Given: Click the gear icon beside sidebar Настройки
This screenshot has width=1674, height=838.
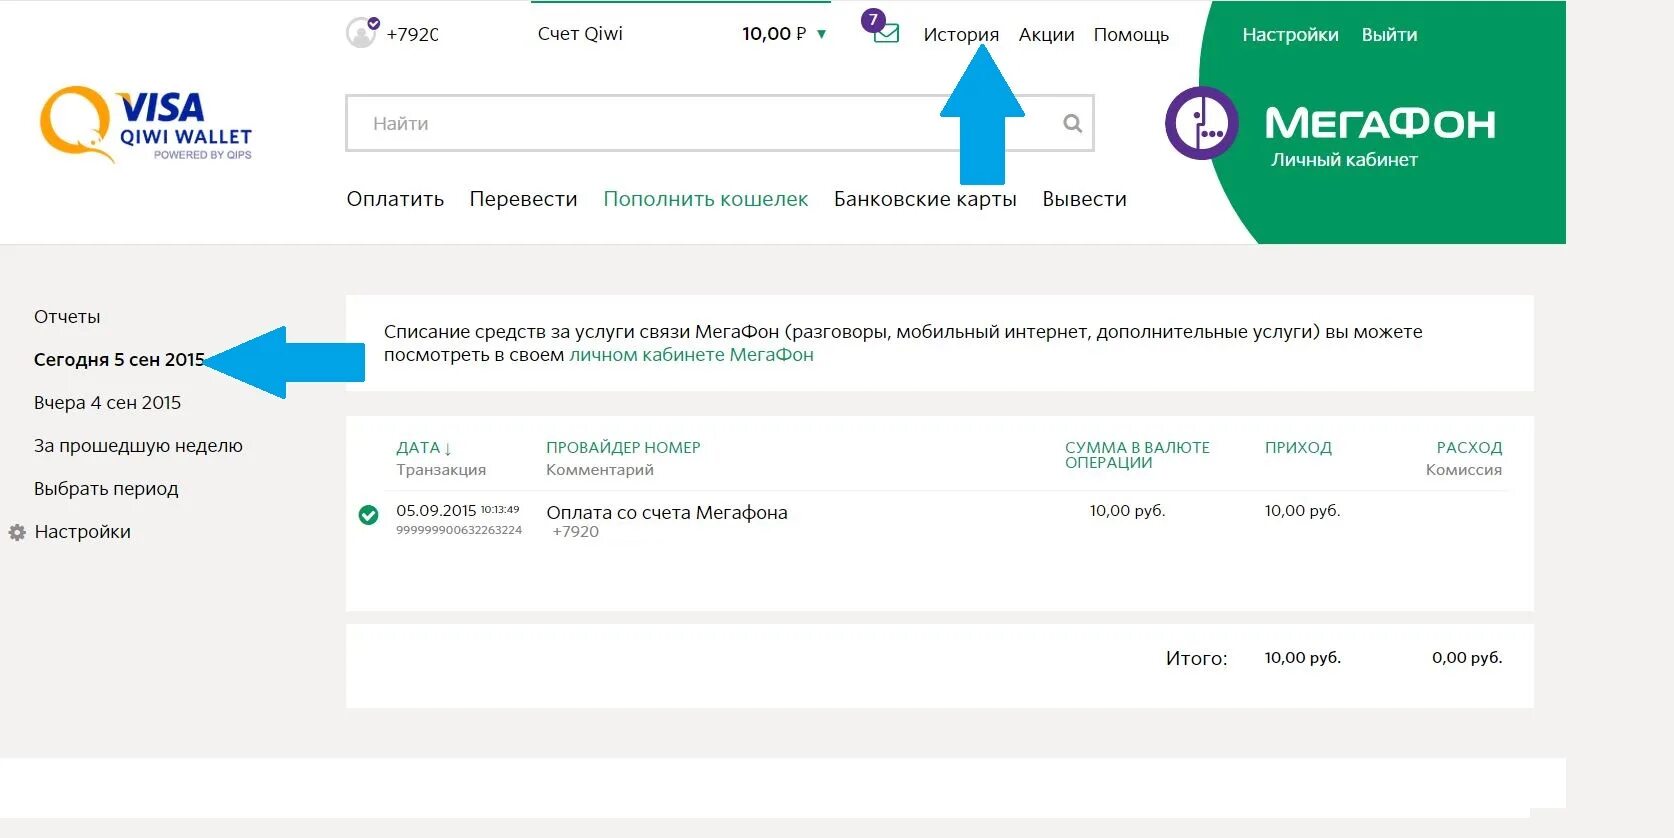Looking at the screenshot, I should [x=17, y=533].
